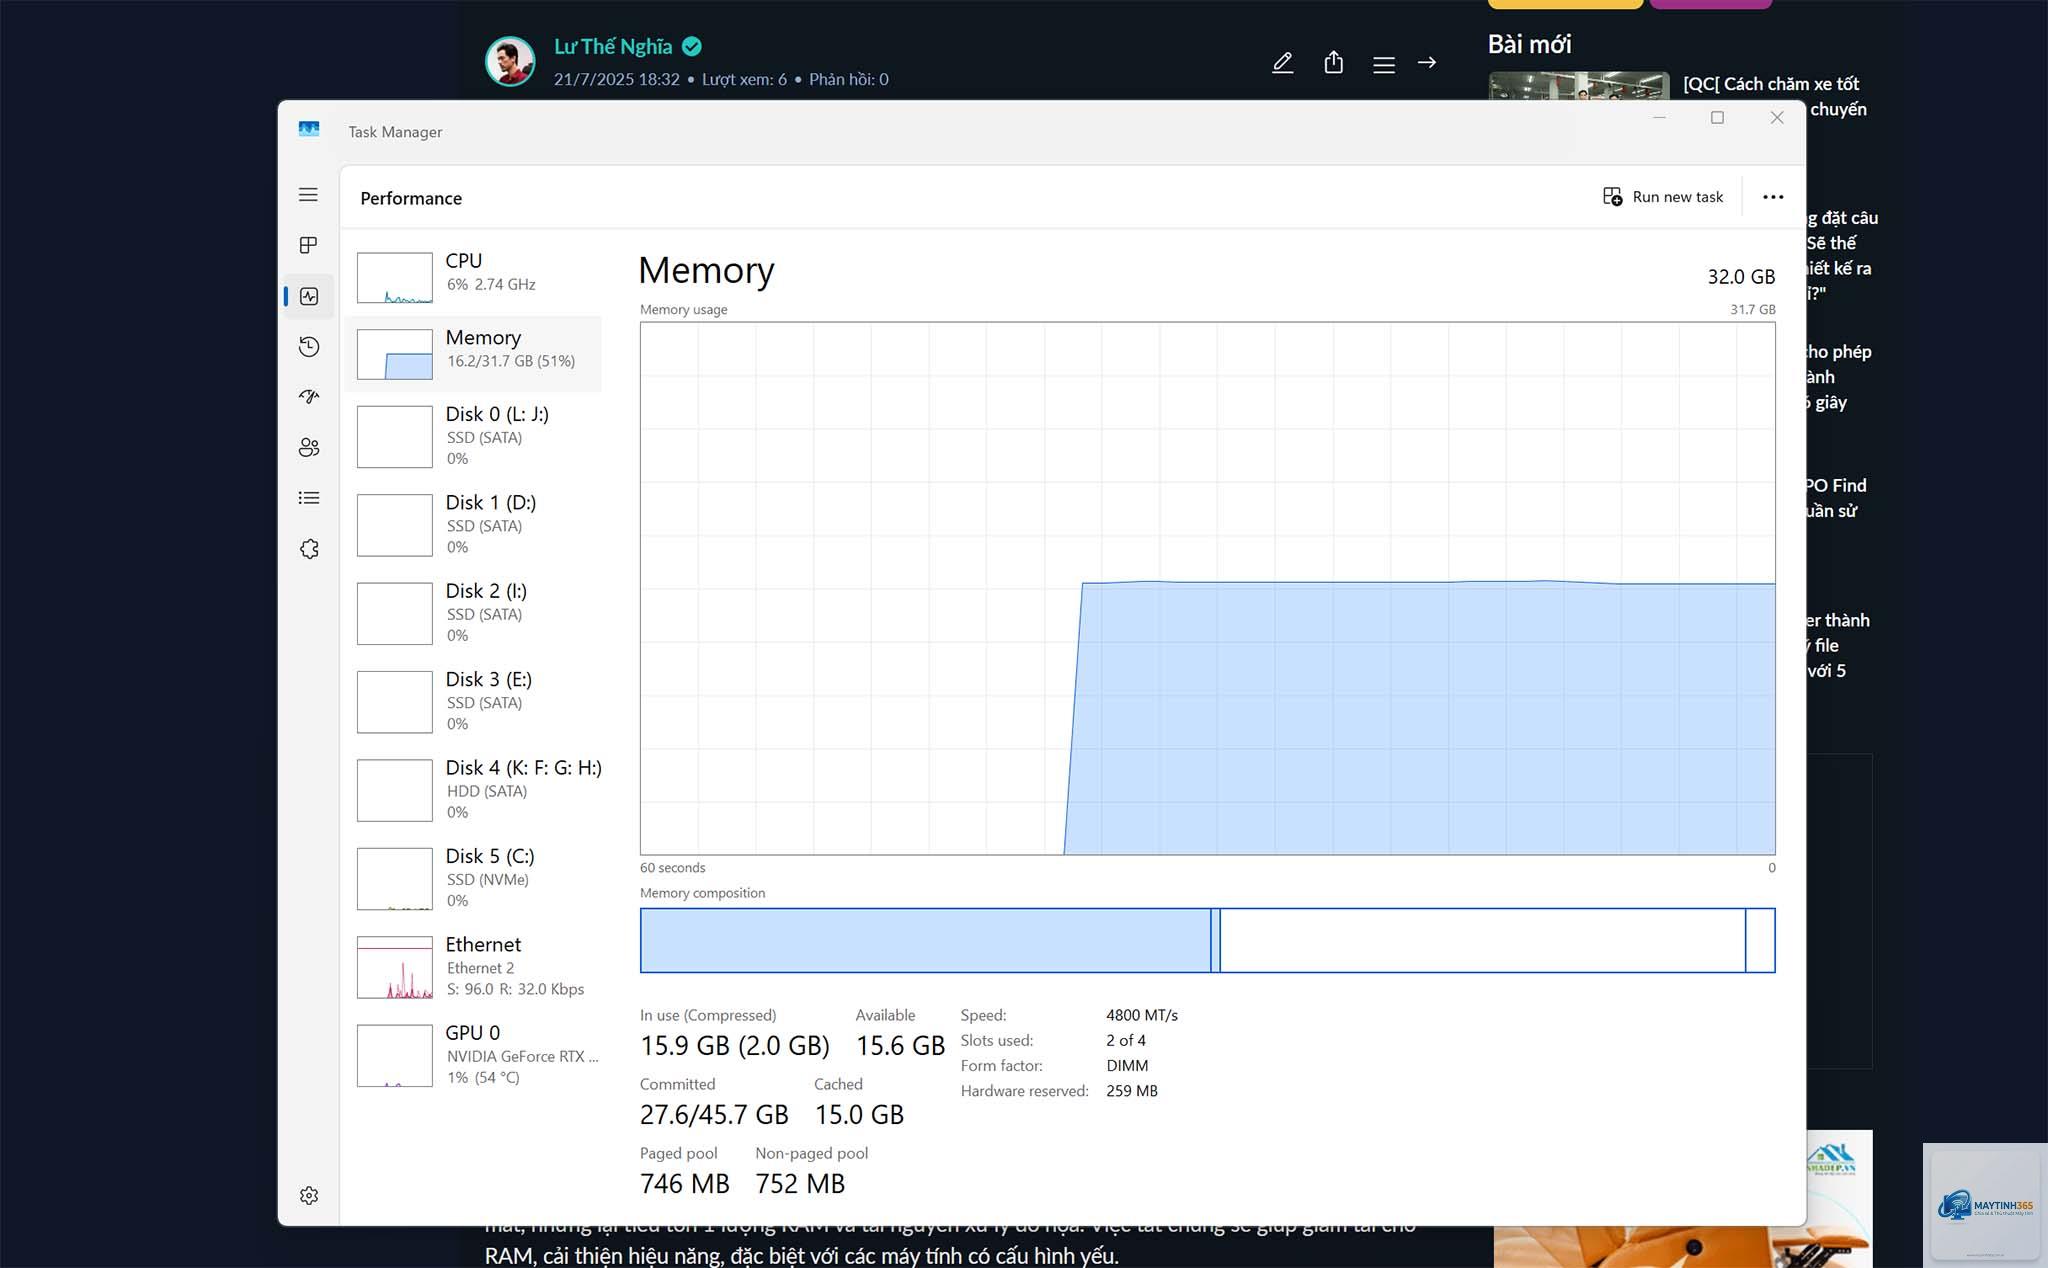
Task: Click the edit pencil icon in article header
Action: pos(1282,63)
